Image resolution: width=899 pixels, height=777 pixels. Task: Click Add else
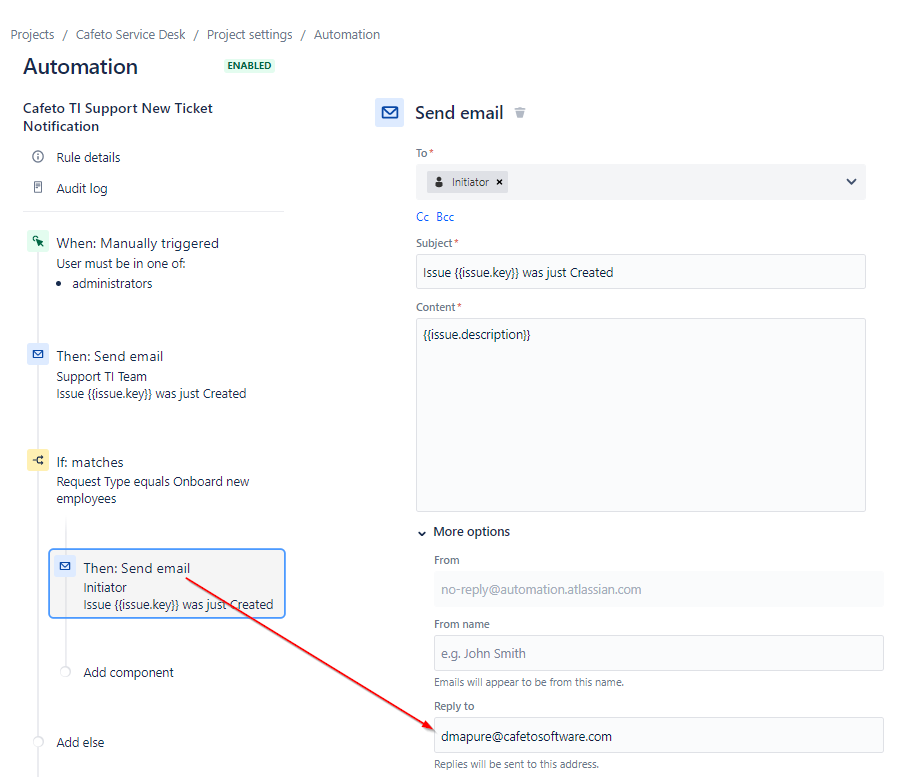click(80, 742)
